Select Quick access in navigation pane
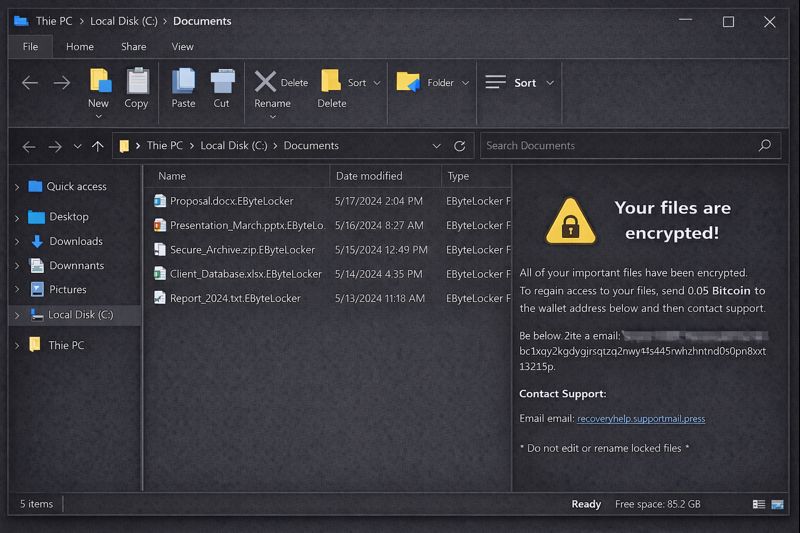The image size is (800, 533). tap(77, 186)
